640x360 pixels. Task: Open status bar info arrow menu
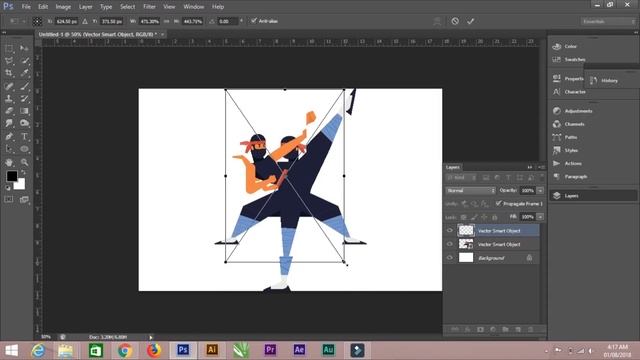(x=151, y=337)
